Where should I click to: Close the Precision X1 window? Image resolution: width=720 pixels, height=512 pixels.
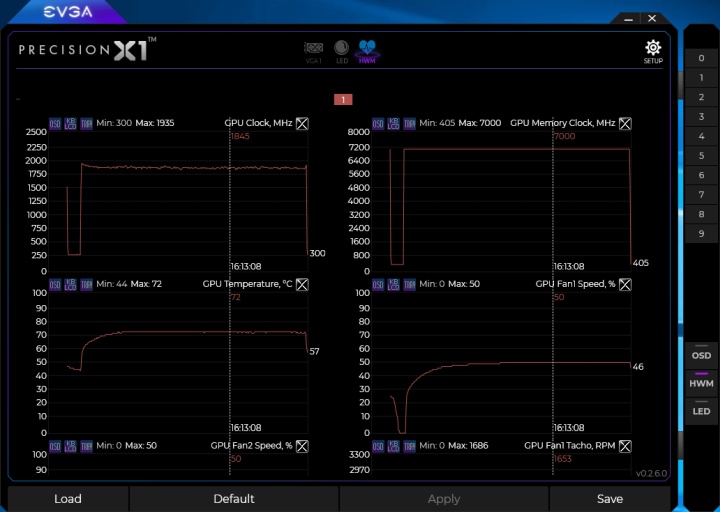652,18
